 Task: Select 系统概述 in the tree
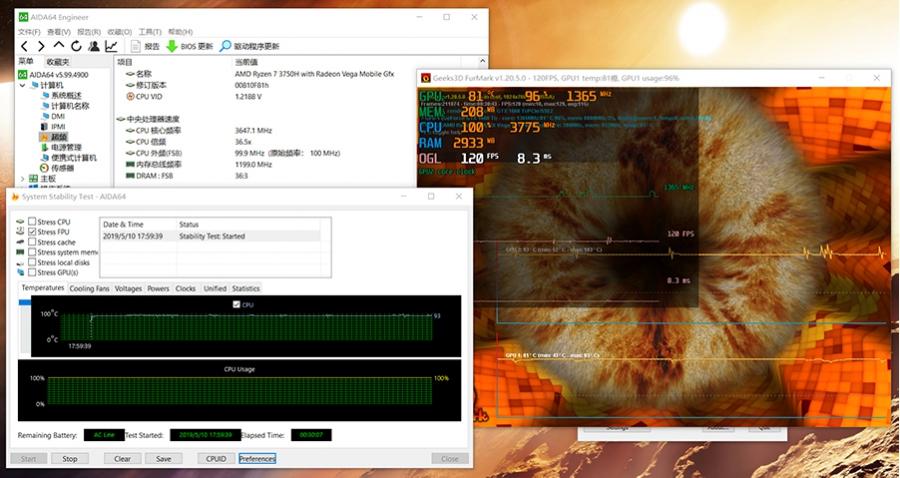[x=61, y=95]
